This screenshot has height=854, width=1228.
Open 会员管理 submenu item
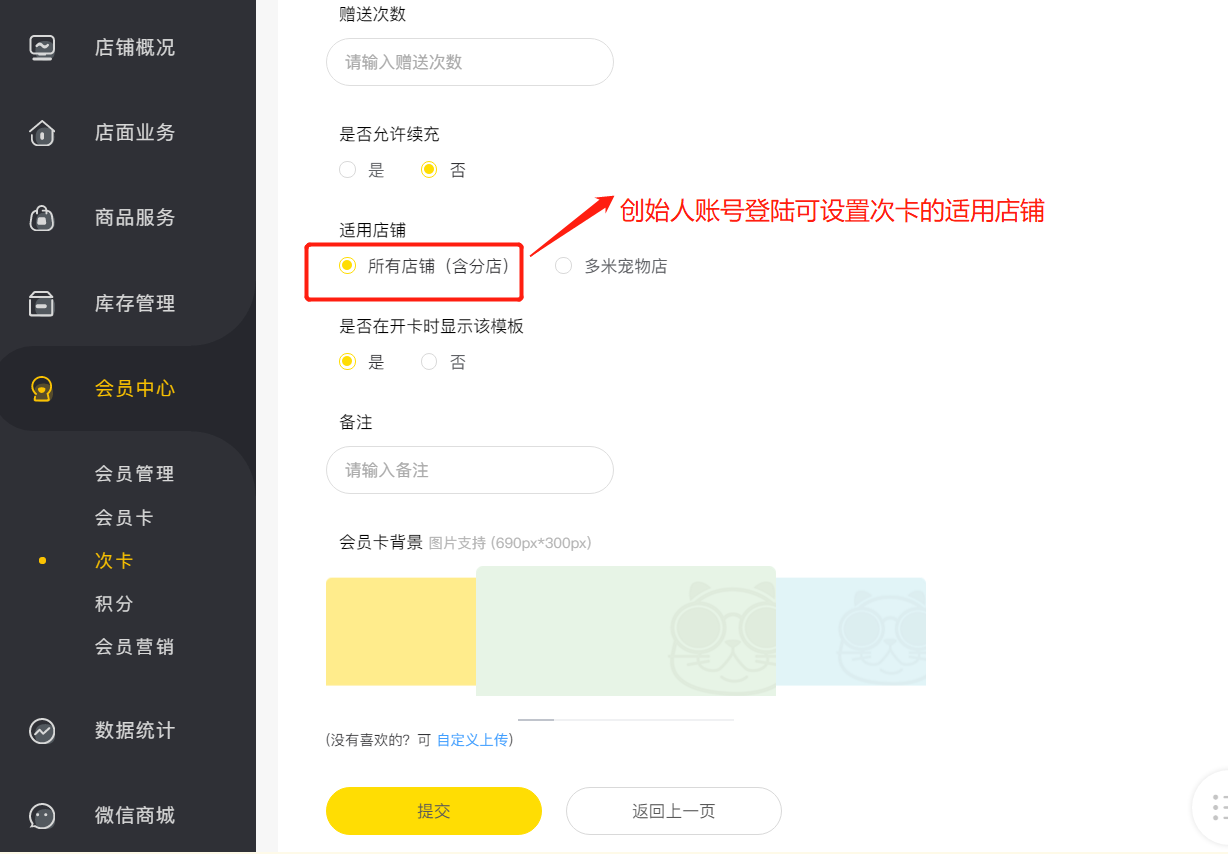pos(135,474)
